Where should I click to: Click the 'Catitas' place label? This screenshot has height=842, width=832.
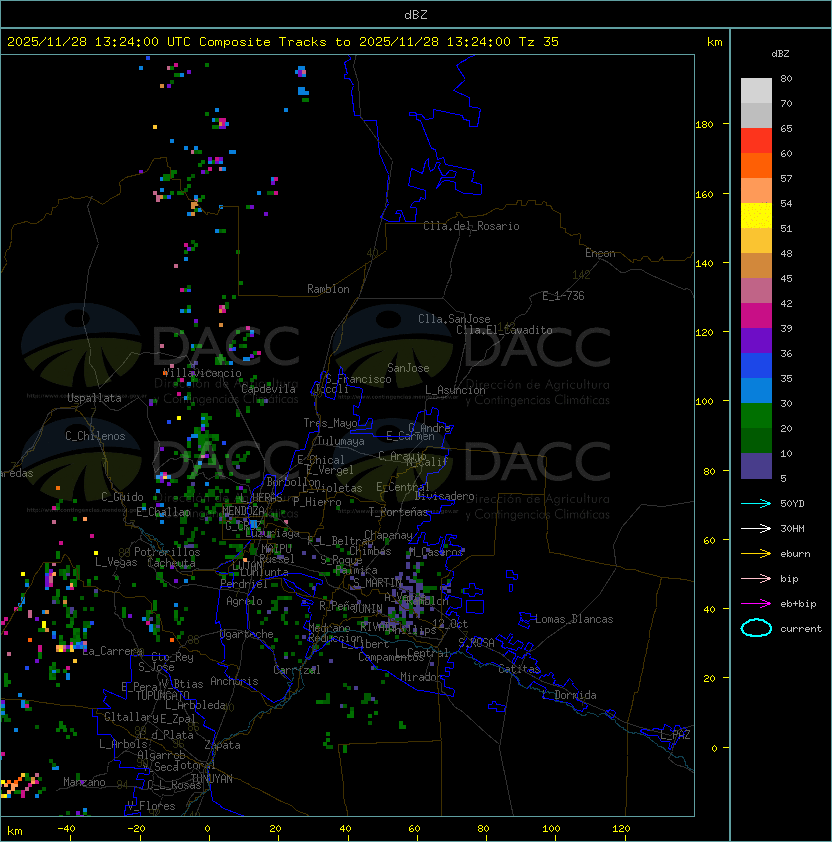pos(519,669)
